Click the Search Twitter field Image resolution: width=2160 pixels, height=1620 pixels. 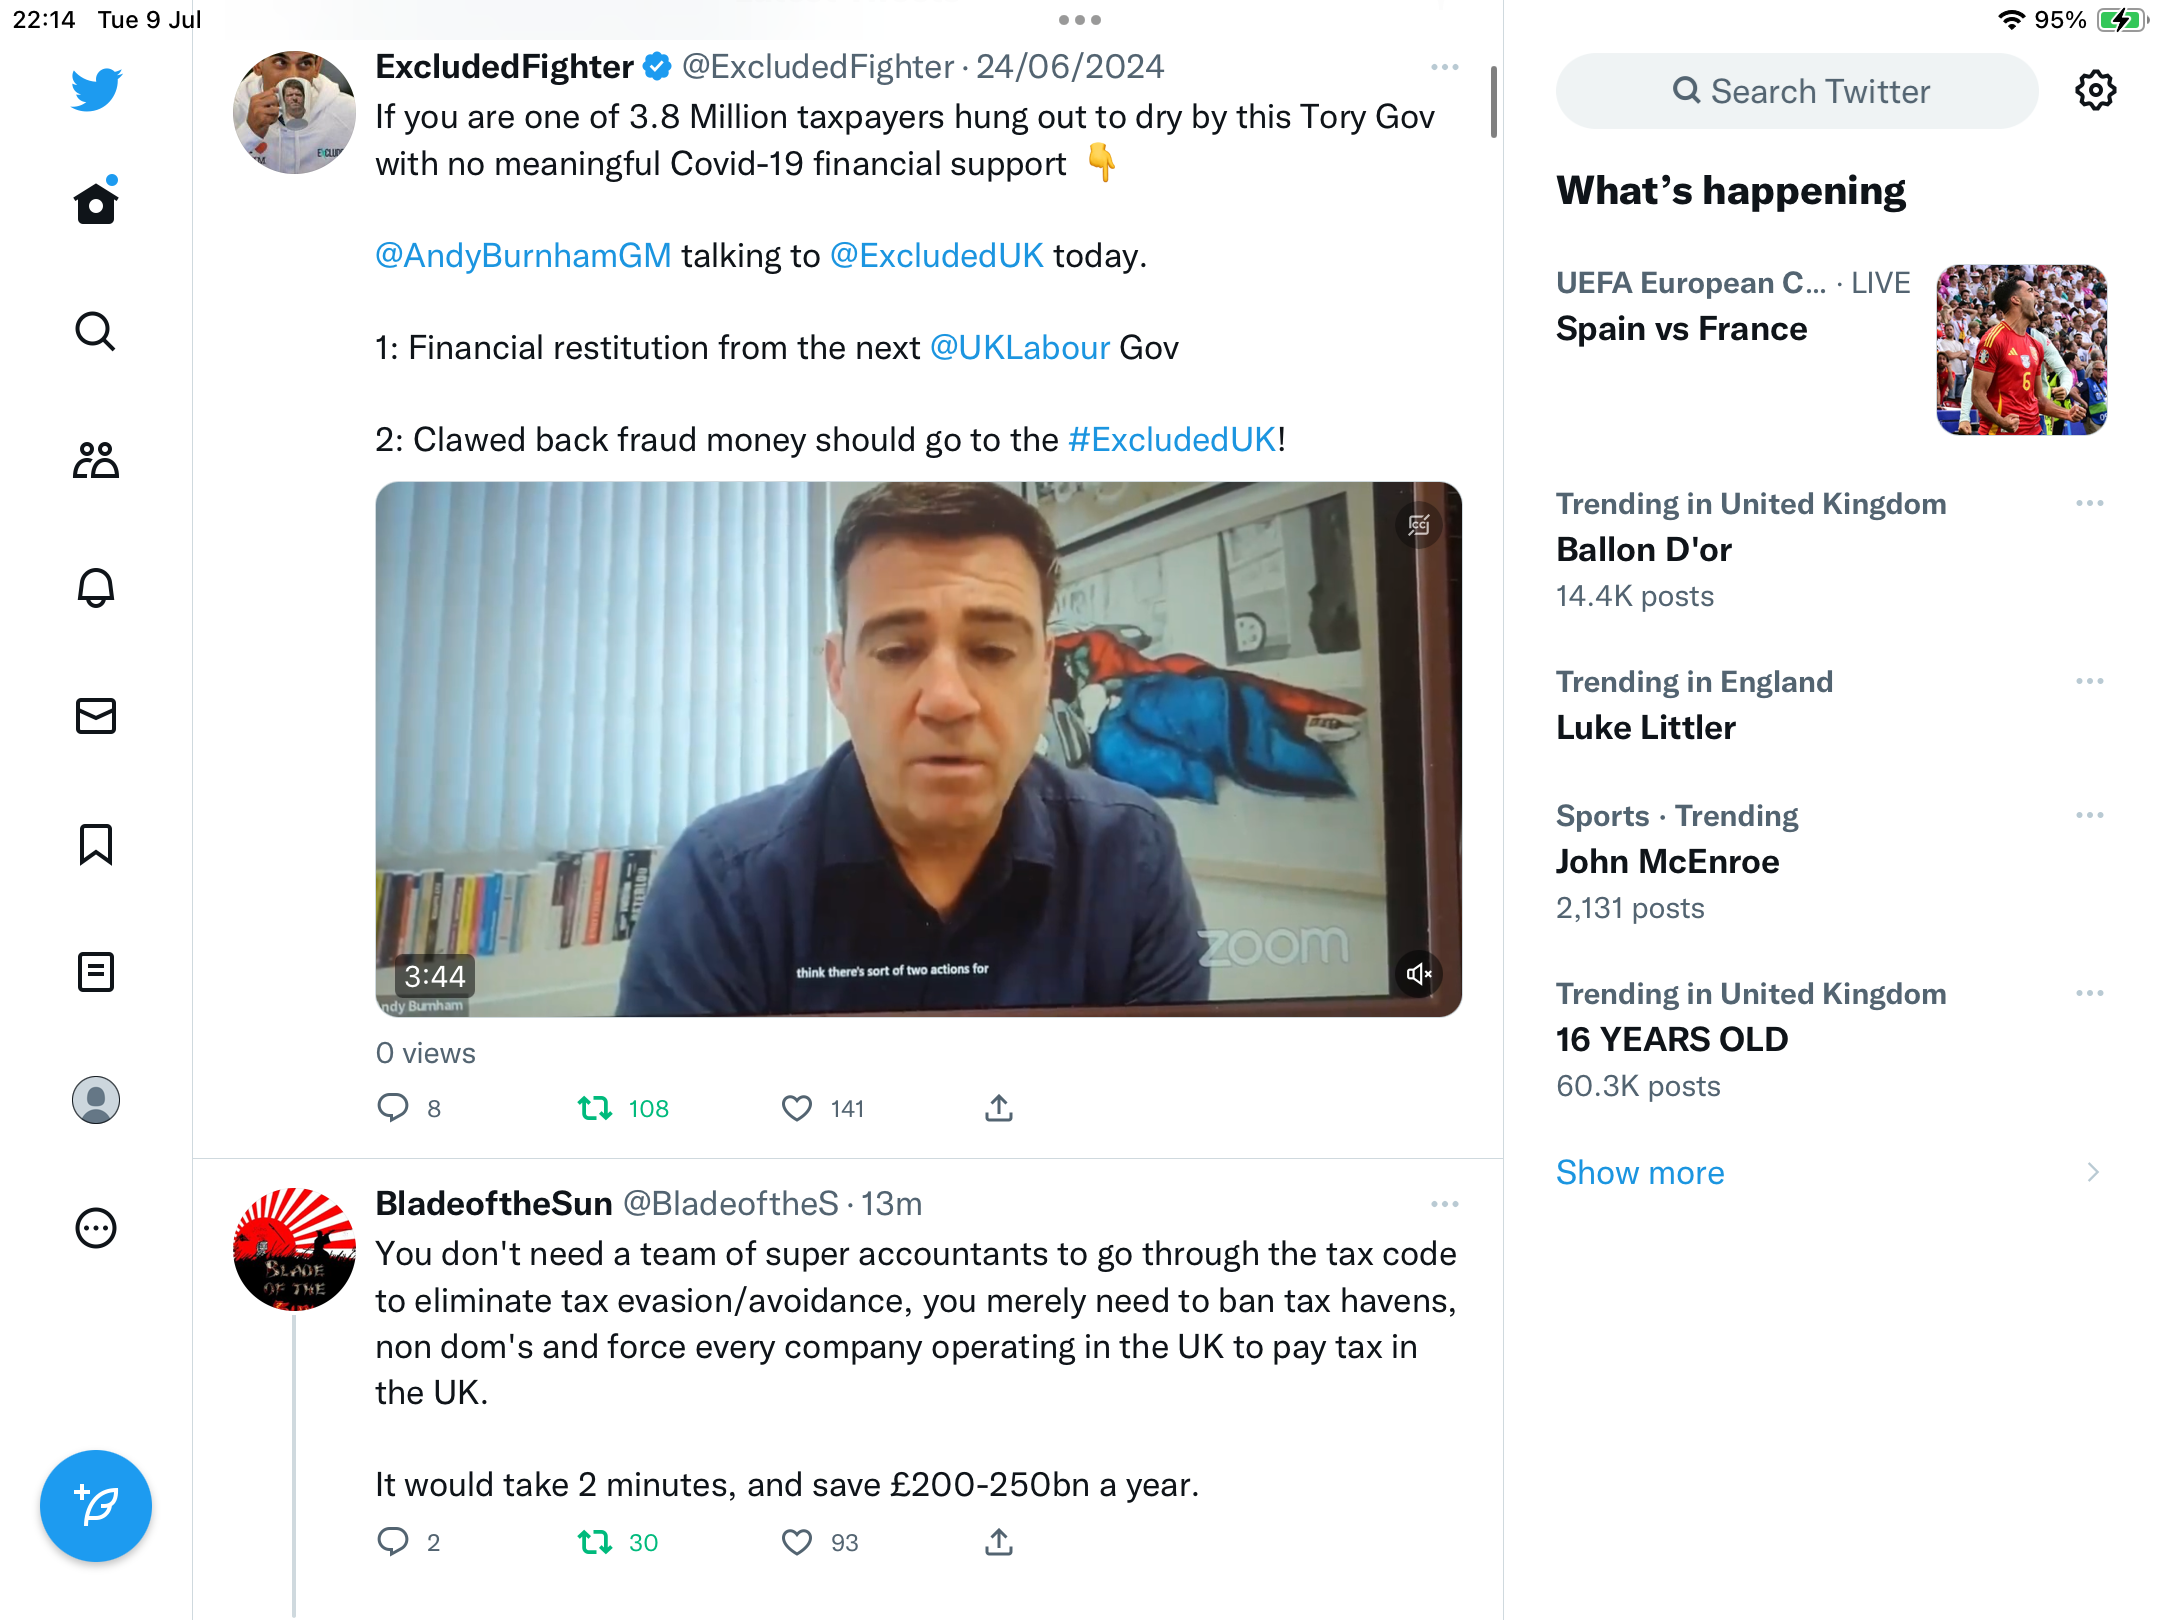coord(1797,91)
